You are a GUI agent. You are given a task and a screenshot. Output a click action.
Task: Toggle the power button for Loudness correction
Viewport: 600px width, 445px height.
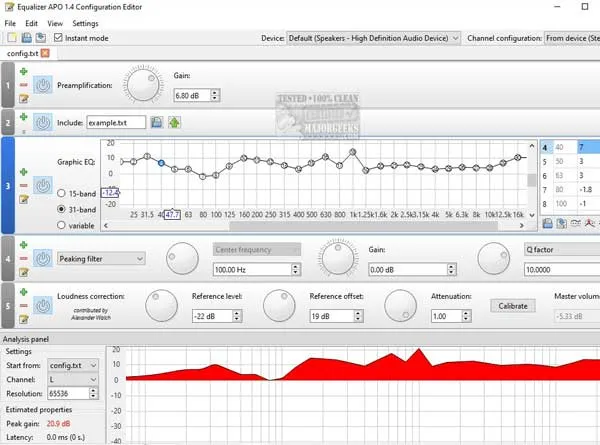click(42, 306)
